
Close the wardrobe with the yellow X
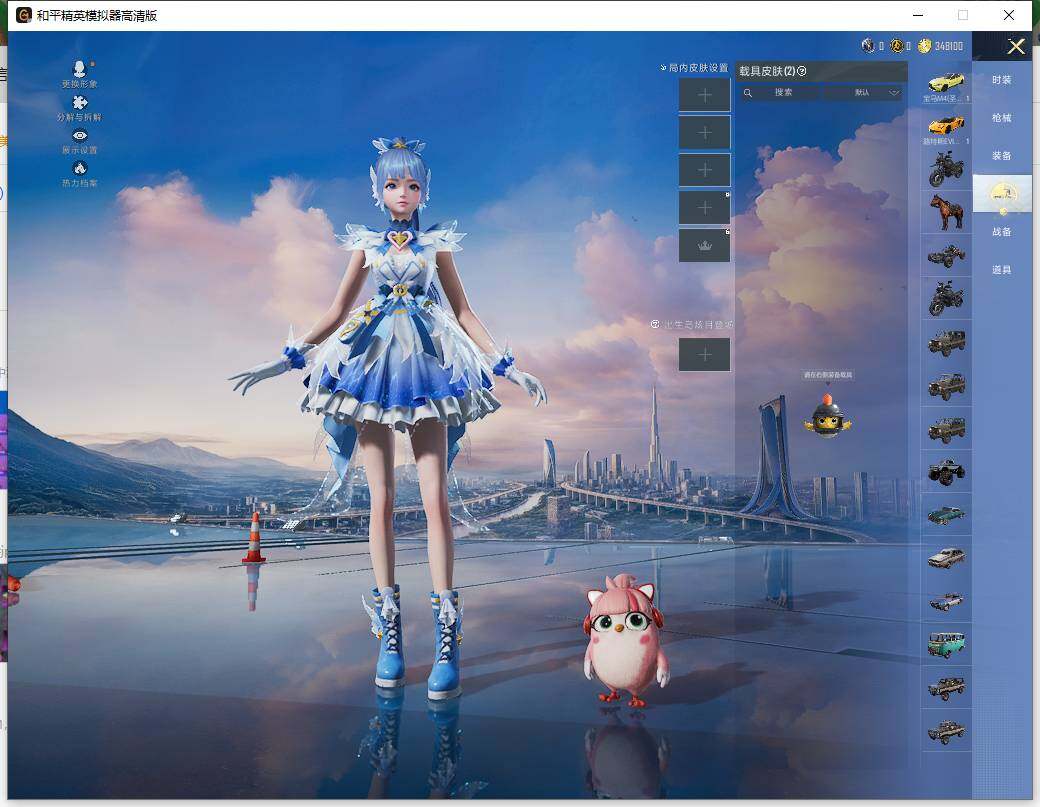tap(1016, 46)
